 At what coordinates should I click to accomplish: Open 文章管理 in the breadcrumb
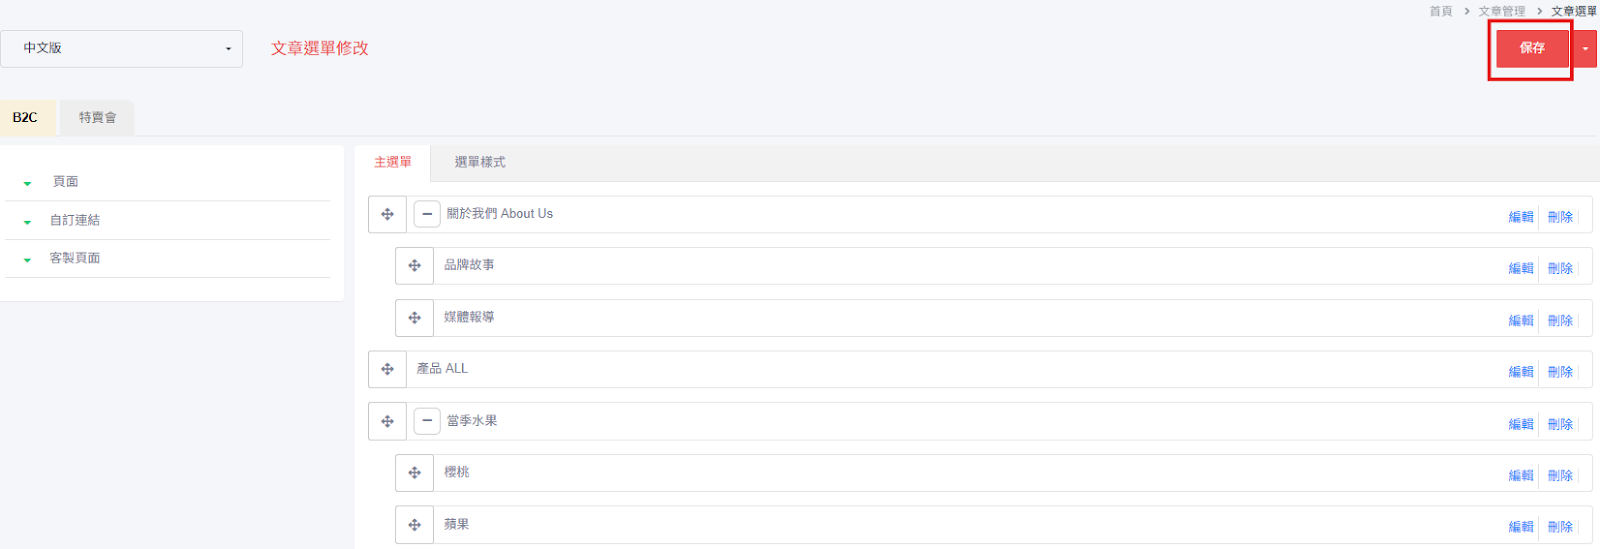coord(1502,11)
